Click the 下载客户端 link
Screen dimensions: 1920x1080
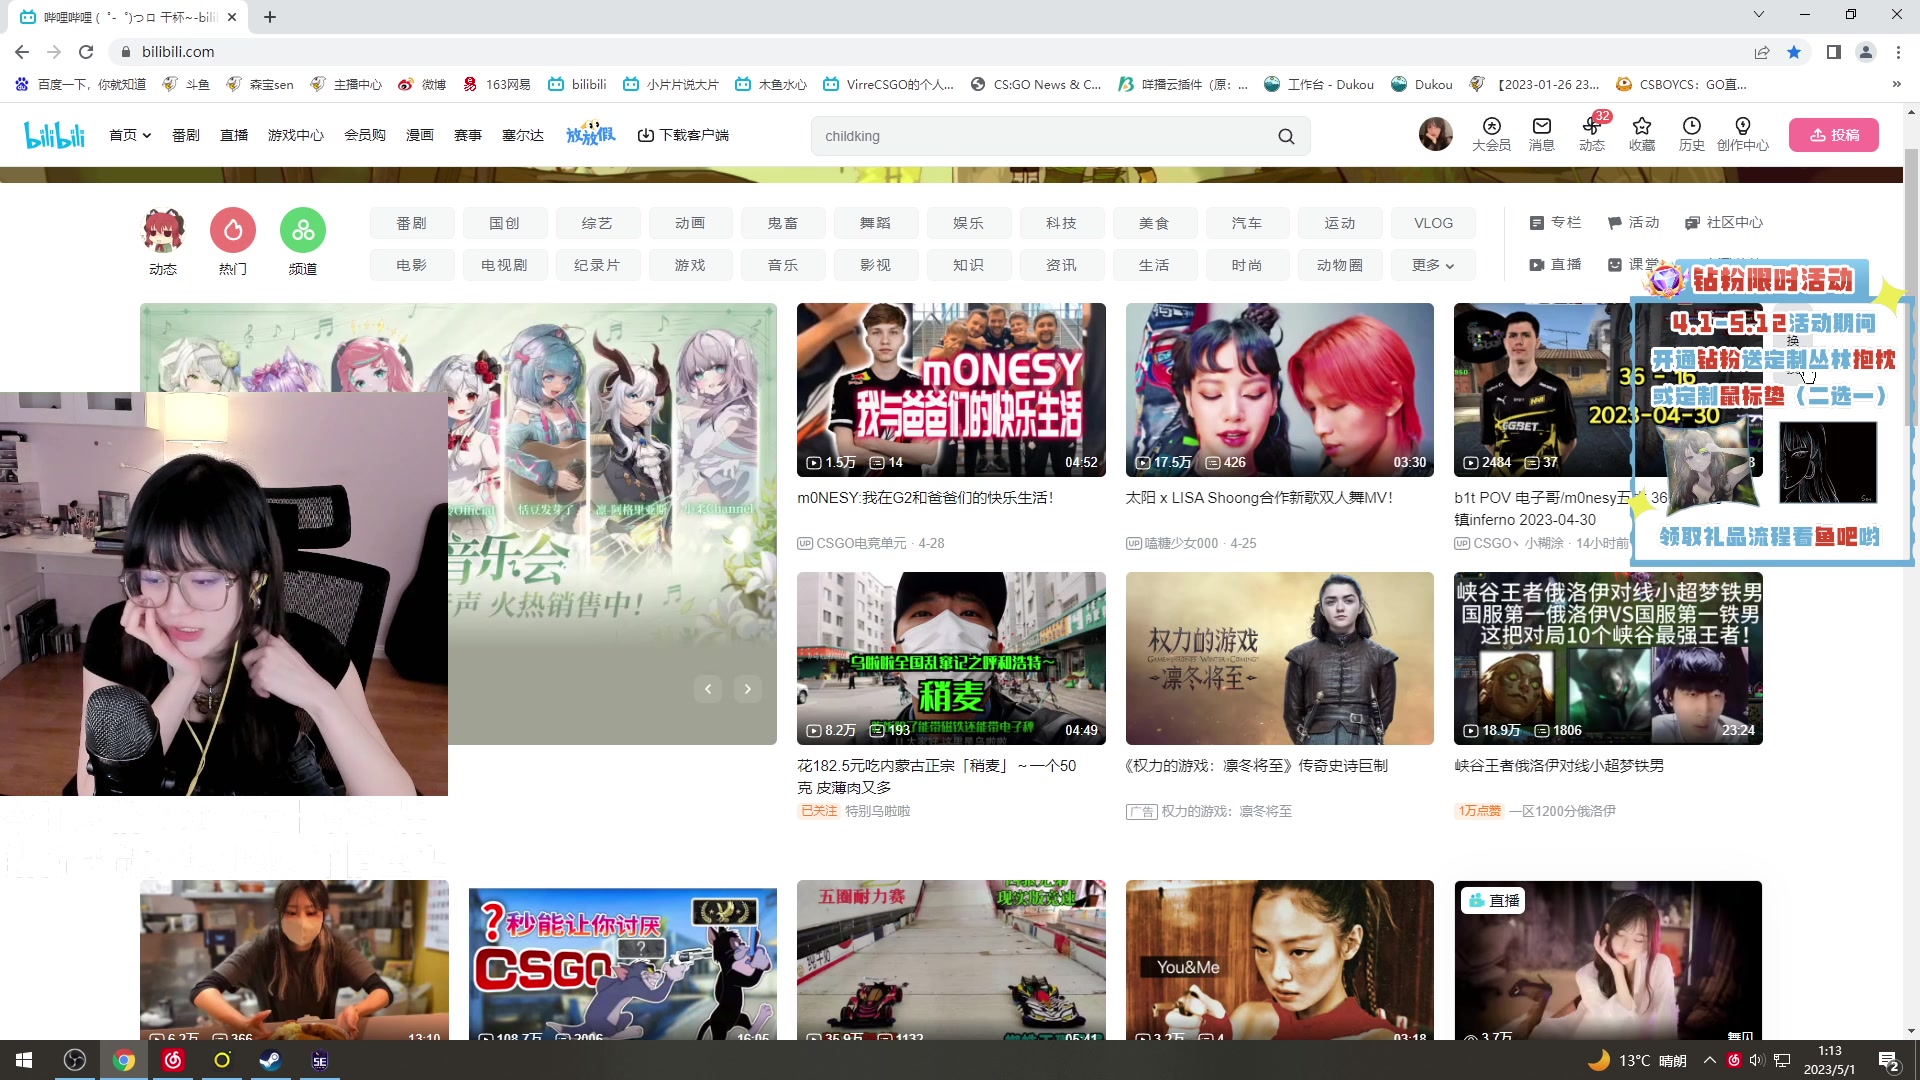pos(684,135)
